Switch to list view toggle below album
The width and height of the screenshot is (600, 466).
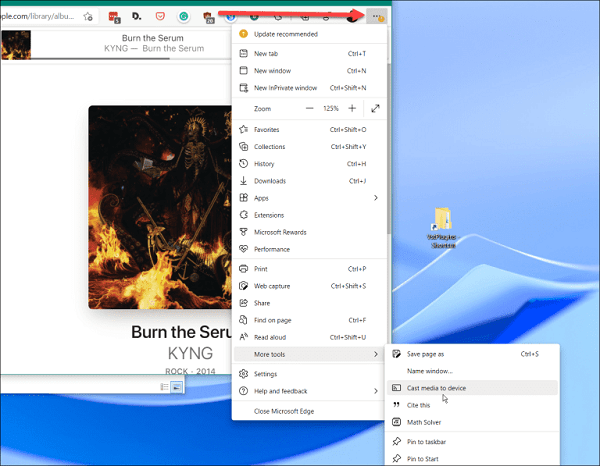pos(162,387)
